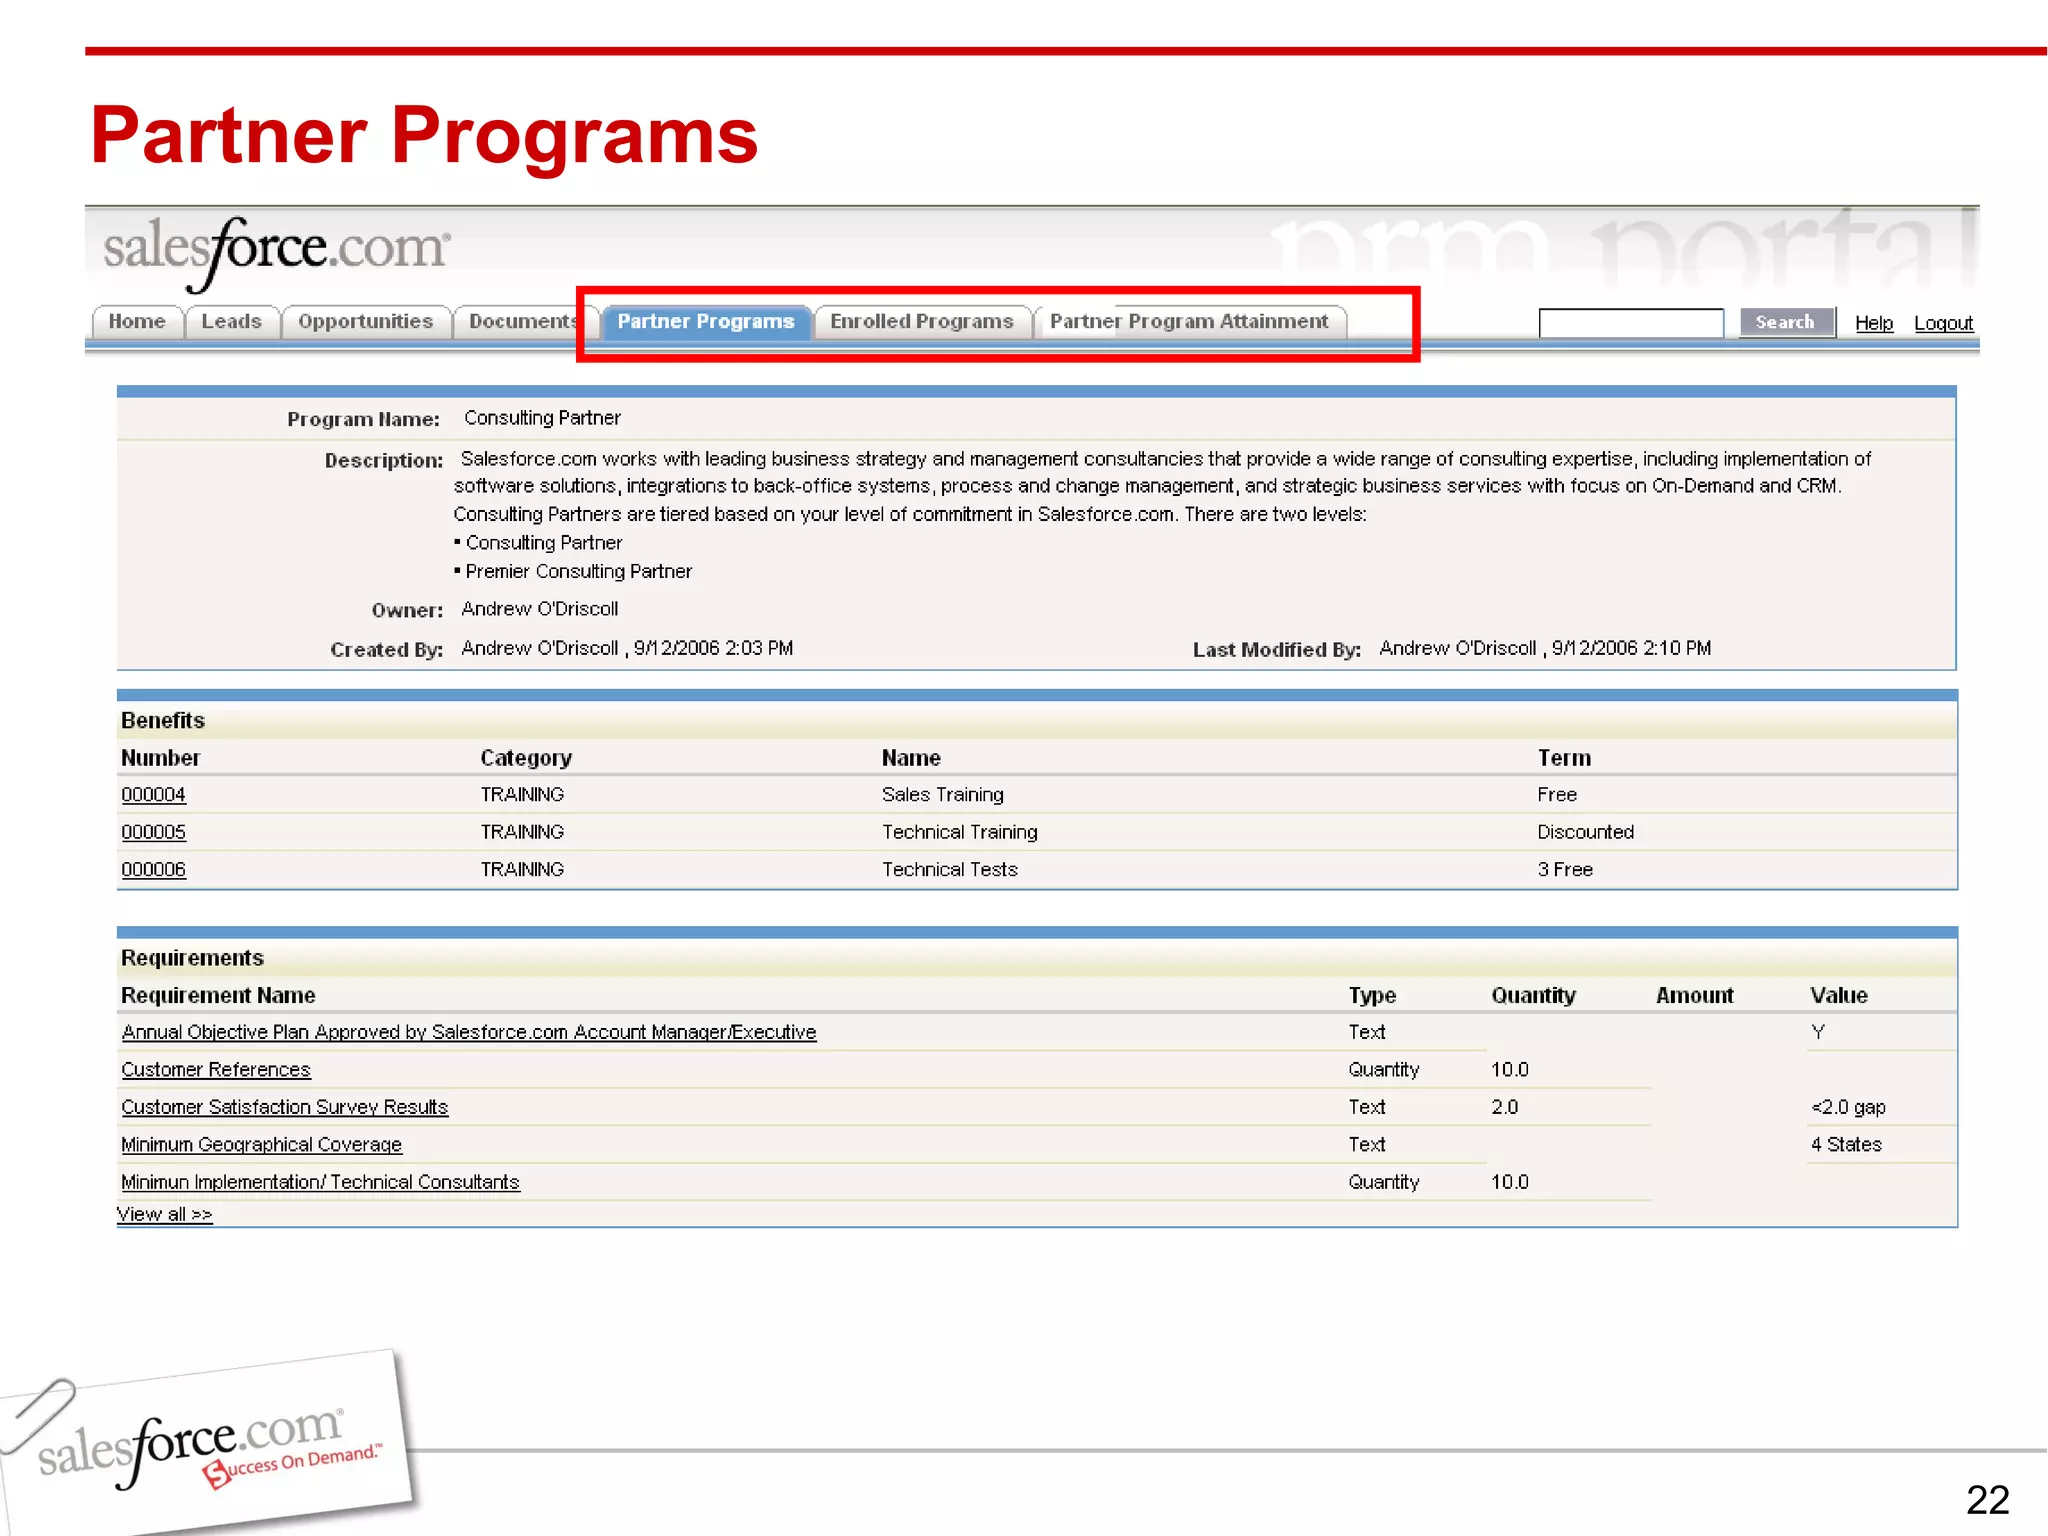This screenshot has width=2048, height=1536.
Task: Click the Last Modified By value text
Action: point(1545,648)
